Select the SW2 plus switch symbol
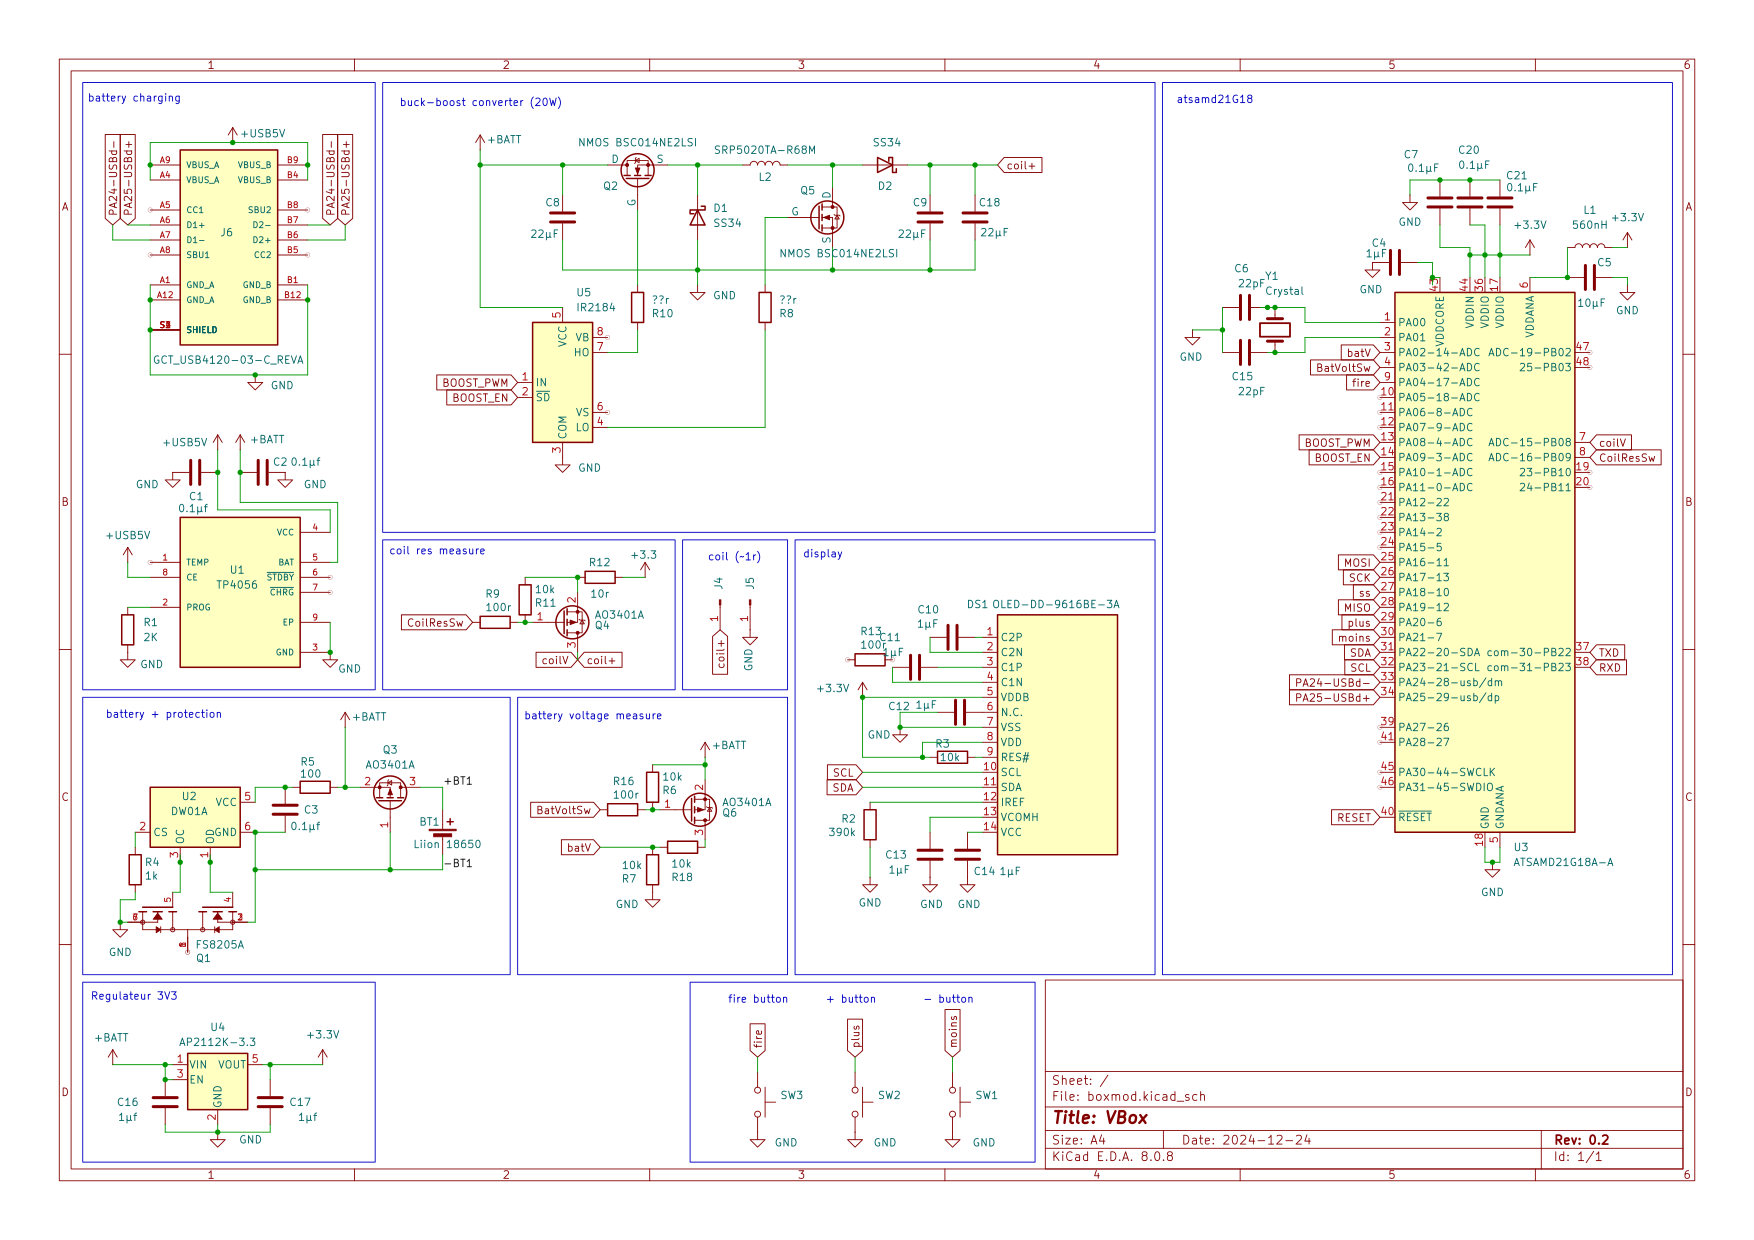The image size is (1754, 1240). (860, 1102)
